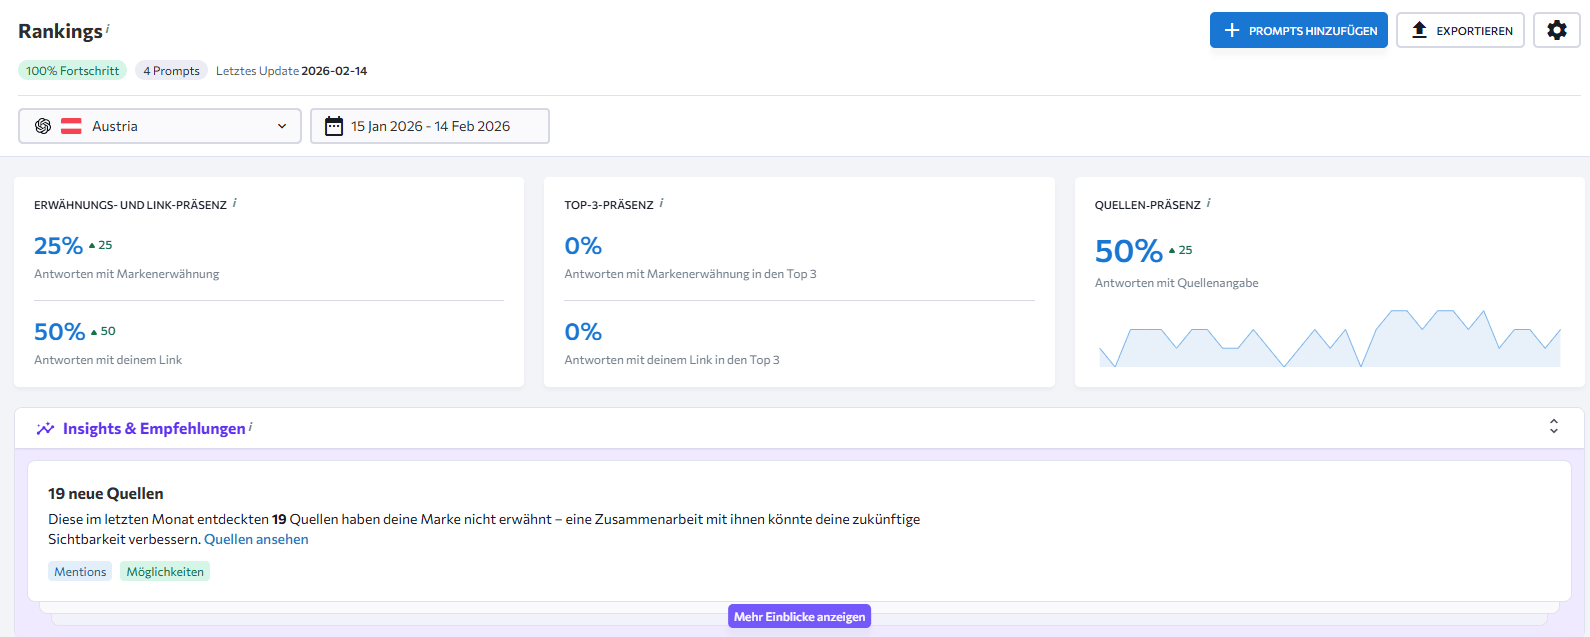Click the calendar icon in date range
Image resolution: width=1590 pixels, height=637 pixels.
pyautogui.click(x=334, y=126)
